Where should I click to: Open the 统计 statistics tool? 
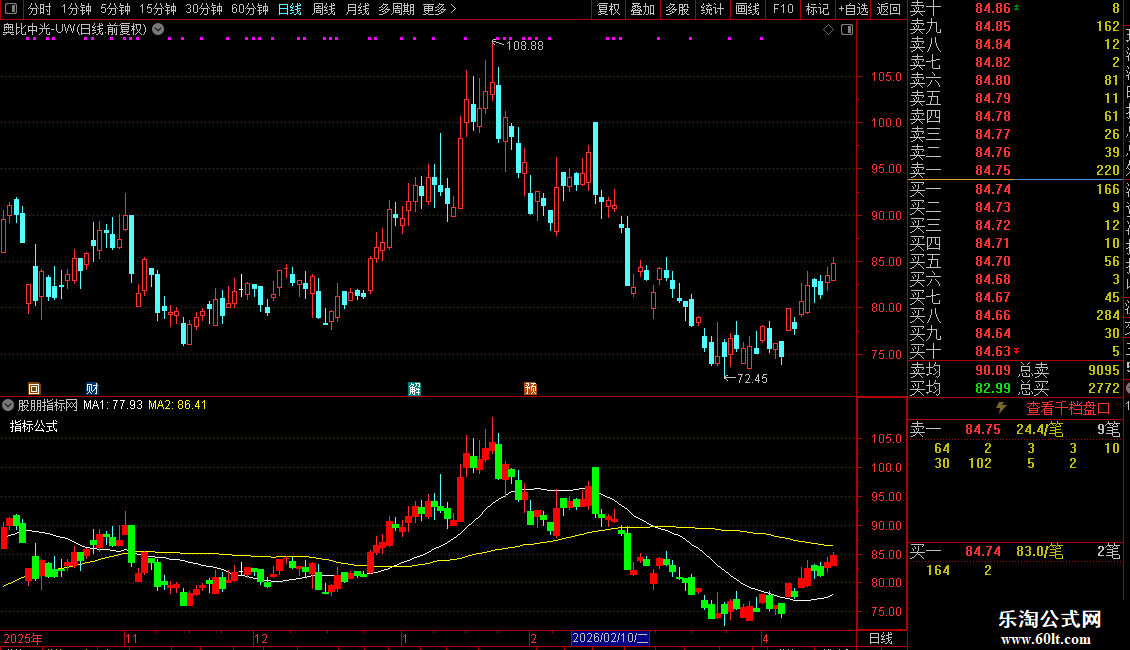(x=712, y=9)
